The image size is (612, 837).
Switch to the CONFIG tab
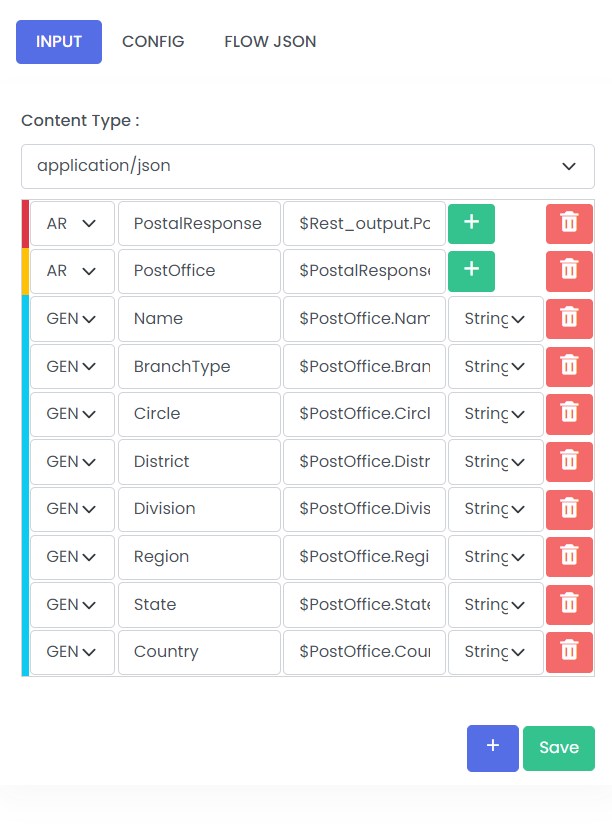(x=153, y=42)
